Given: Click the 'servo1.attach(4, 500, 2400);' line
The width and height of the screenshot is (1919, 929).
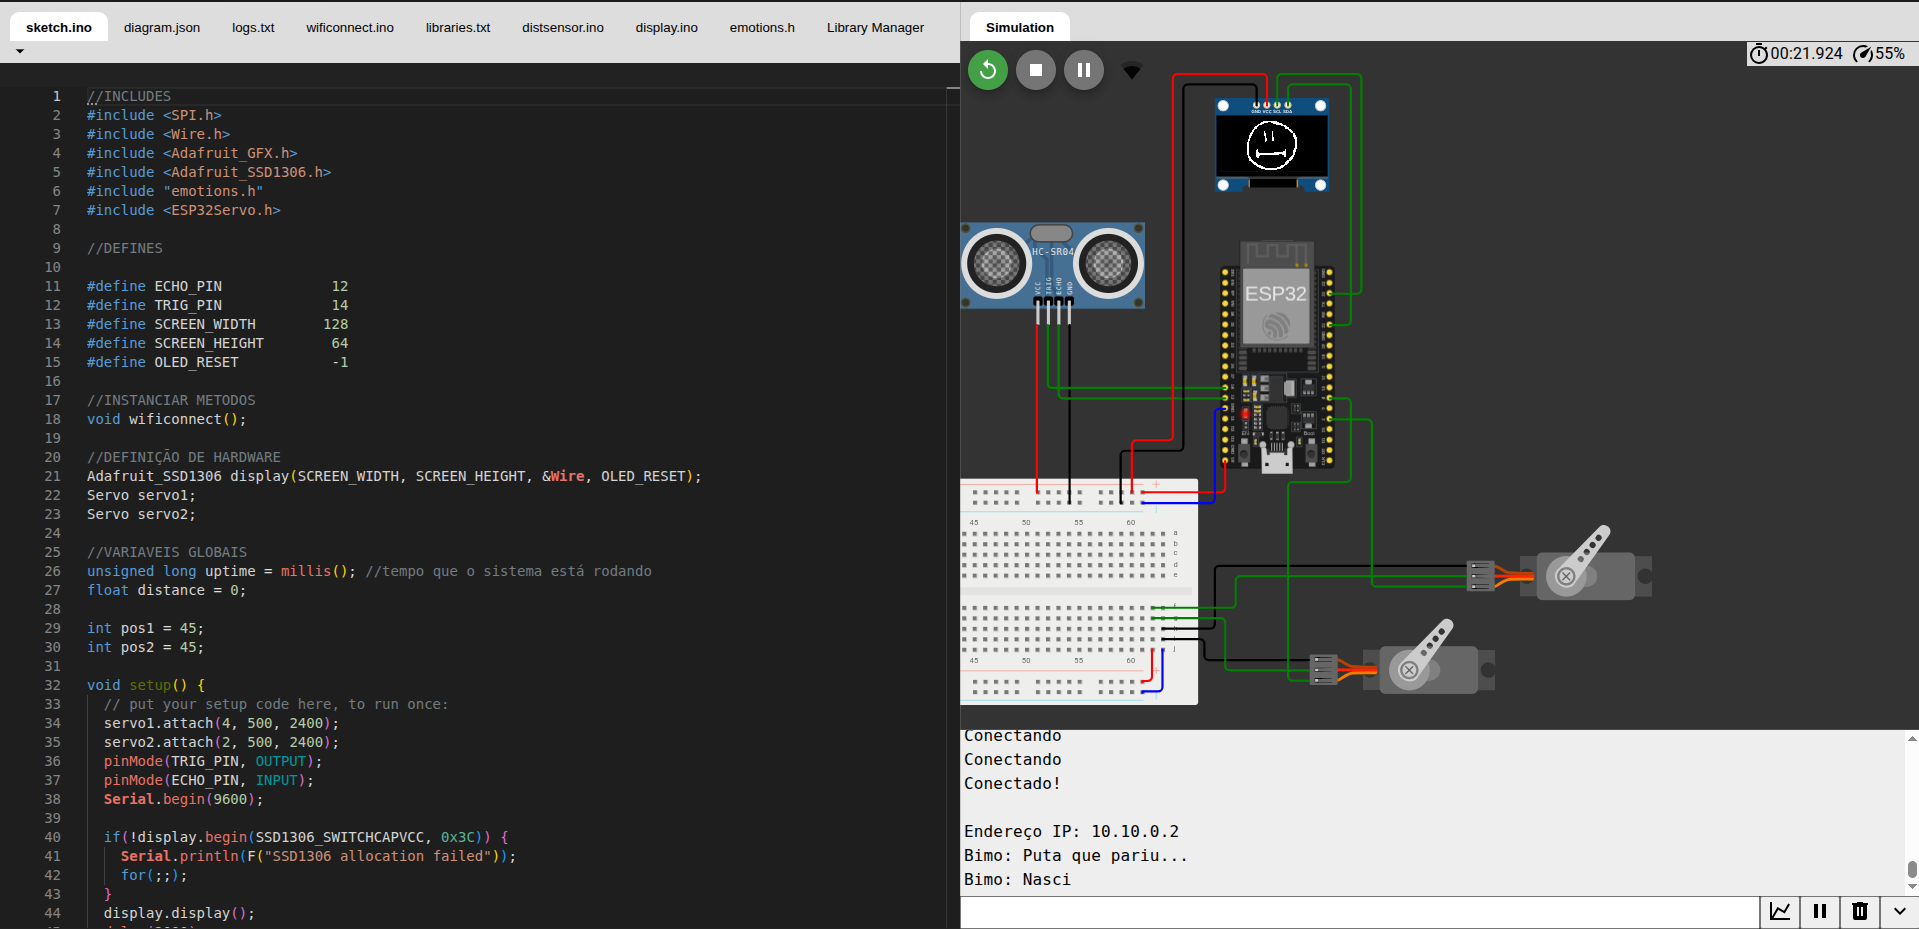Looking at the screenshot, I should tap(221, 723).
